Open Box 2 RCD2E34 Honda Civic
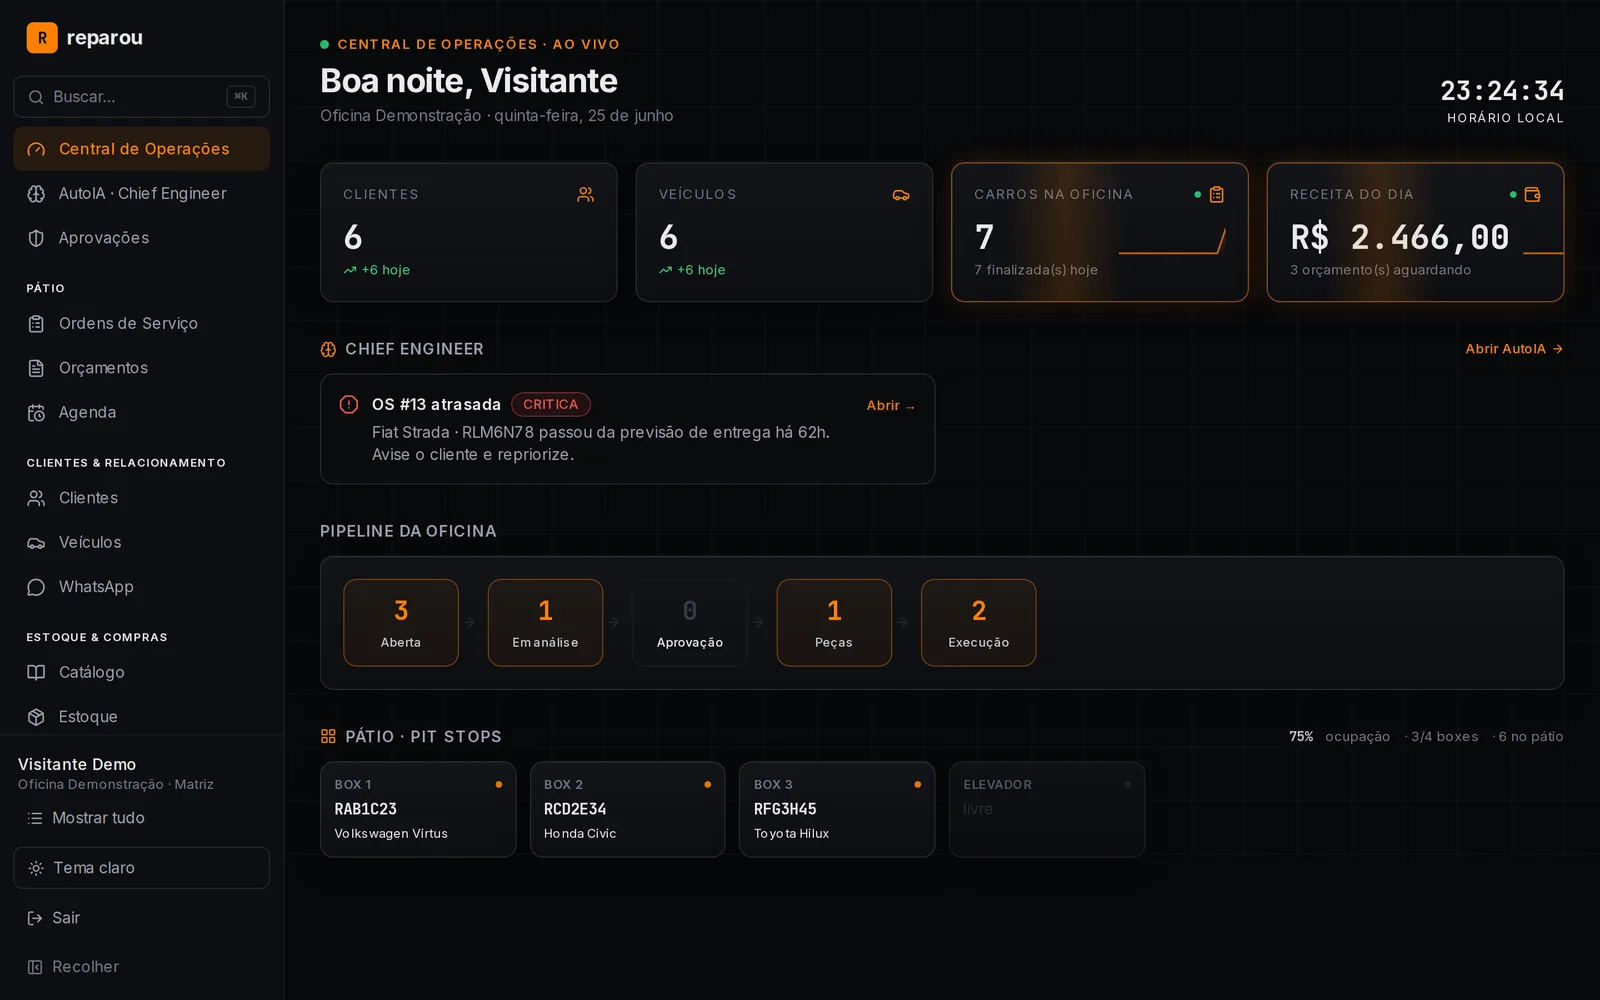The width and height of the screenshot is (1600, 1000). [x=628, y=810]
